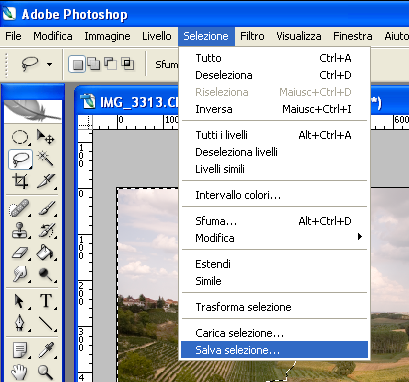409x382 pixels.
Task: Enable New Selection mode in options bar
Action: point(77,64)
